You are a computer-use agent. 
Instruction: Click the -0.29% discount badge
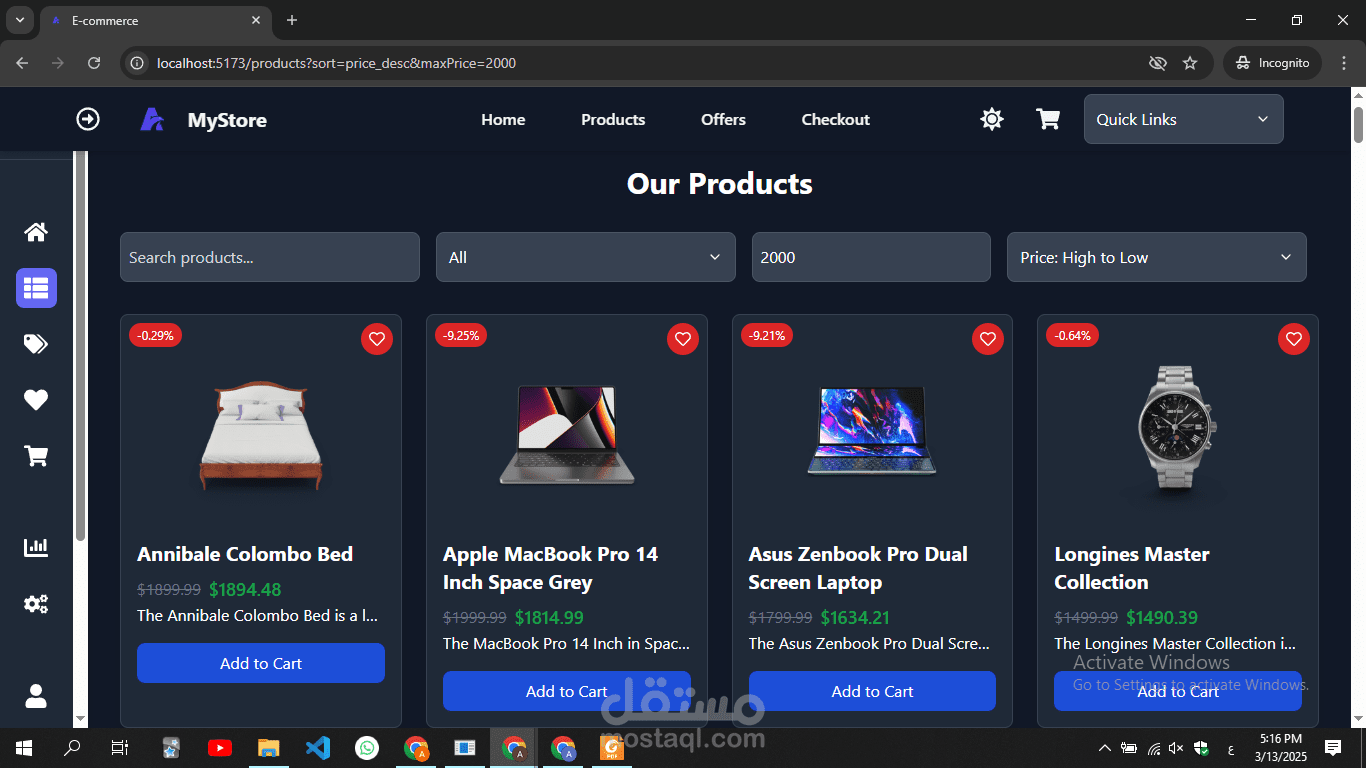[x=155, y=335]
